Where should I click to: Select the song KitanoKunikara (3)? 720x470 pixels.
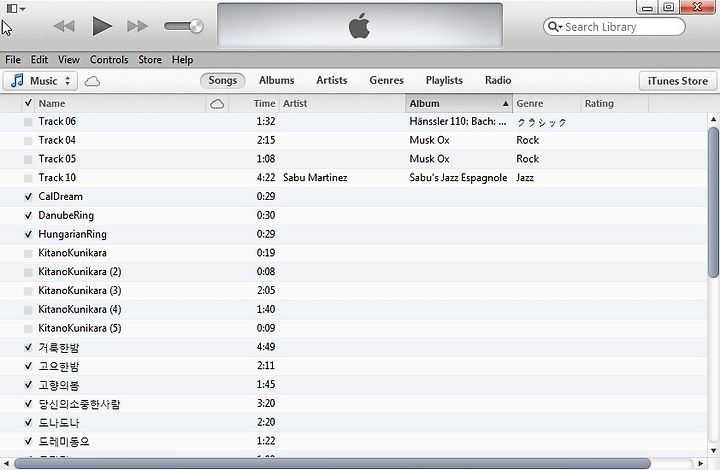[80, 291]
